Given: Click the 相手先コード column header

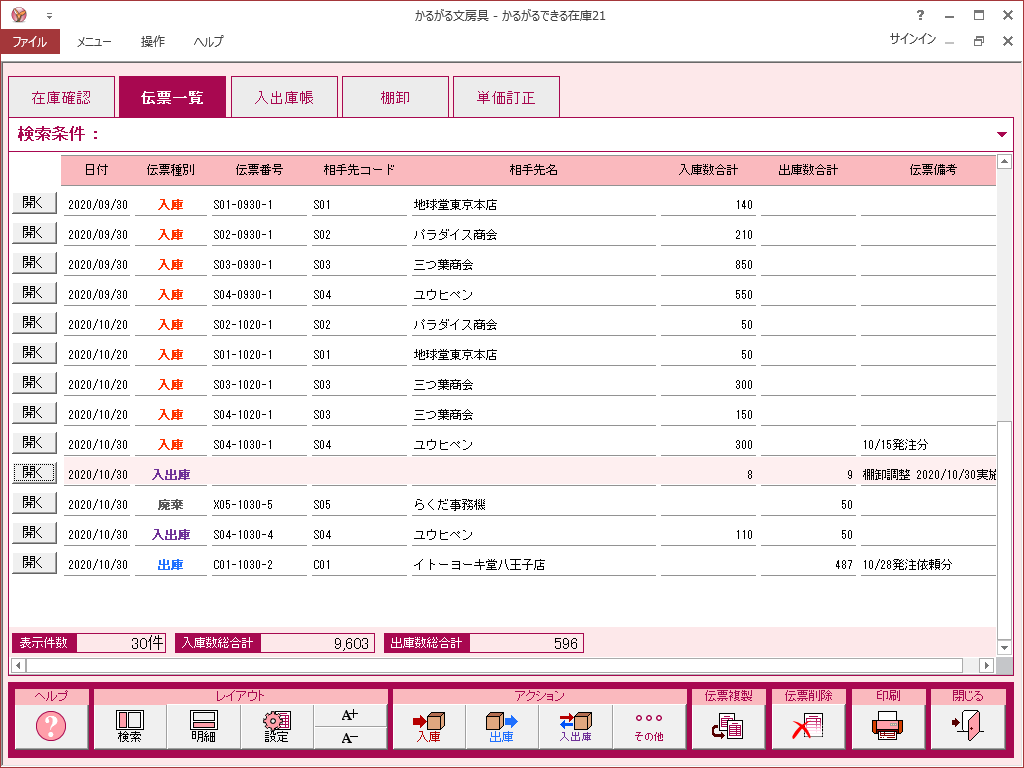Looking at the screenshot, I should coord(359,170).
